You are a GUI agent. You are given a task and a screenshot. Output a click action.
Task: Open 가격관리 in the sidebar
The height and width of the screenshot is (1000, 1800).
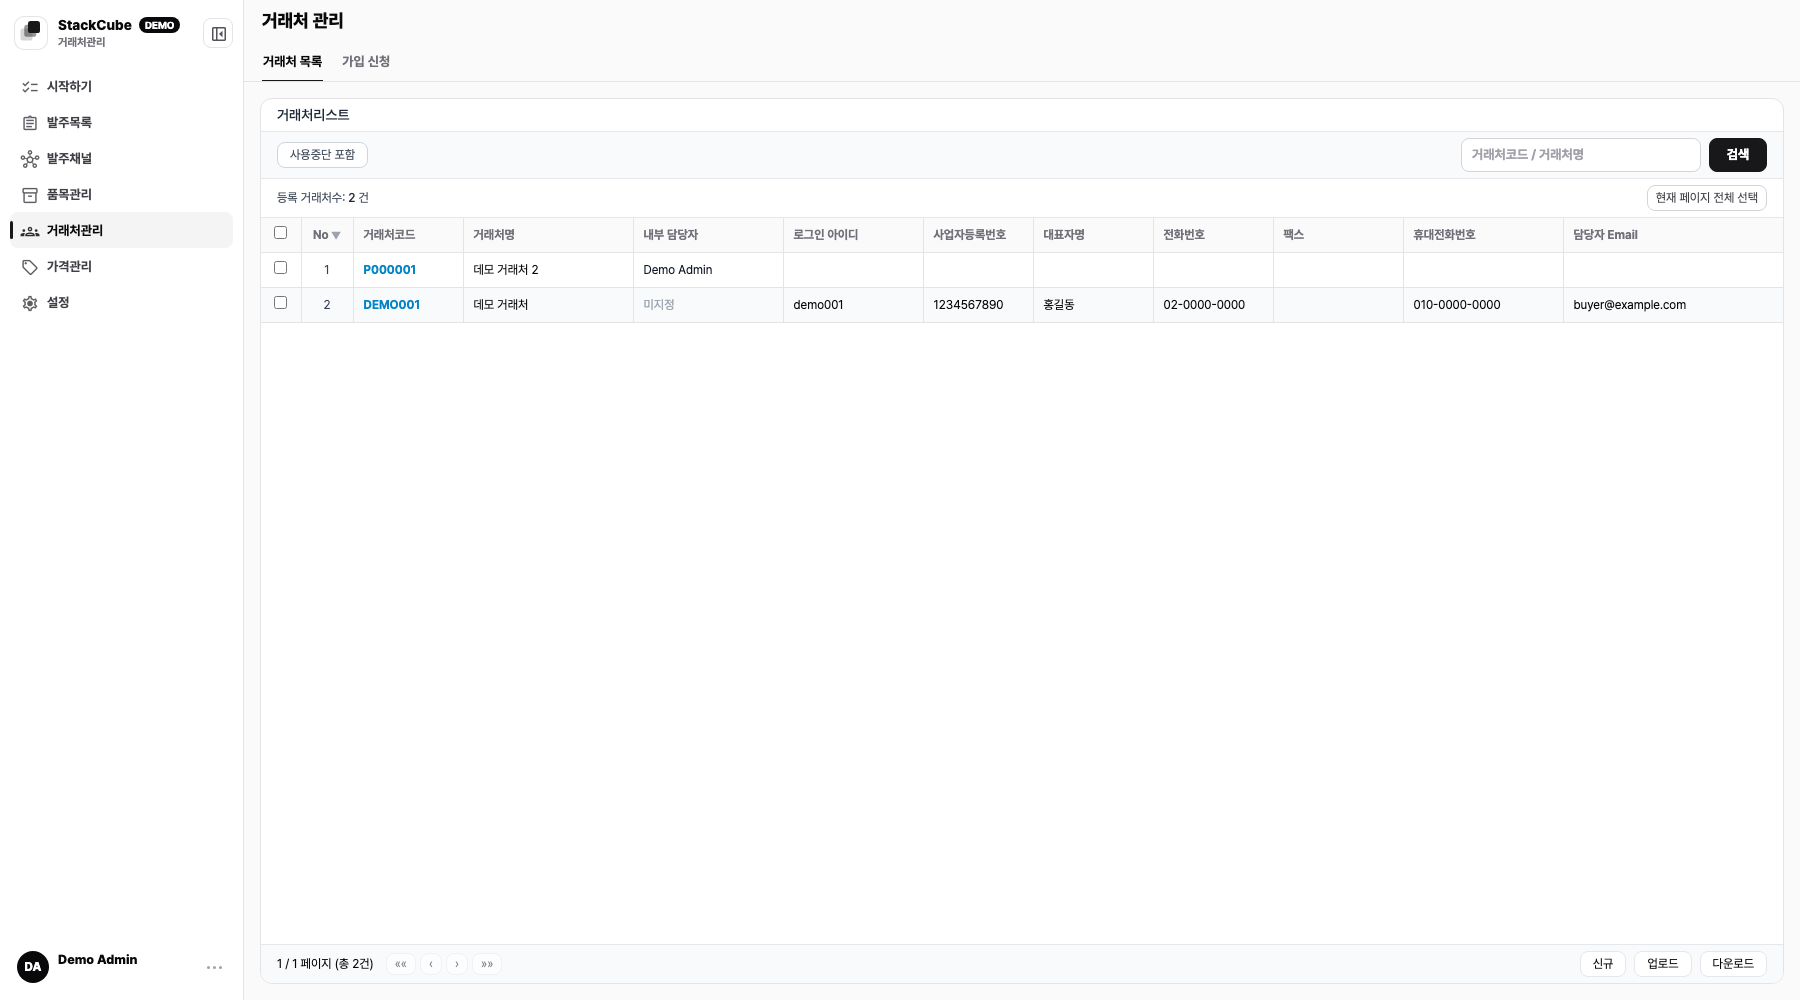point(121,267)
